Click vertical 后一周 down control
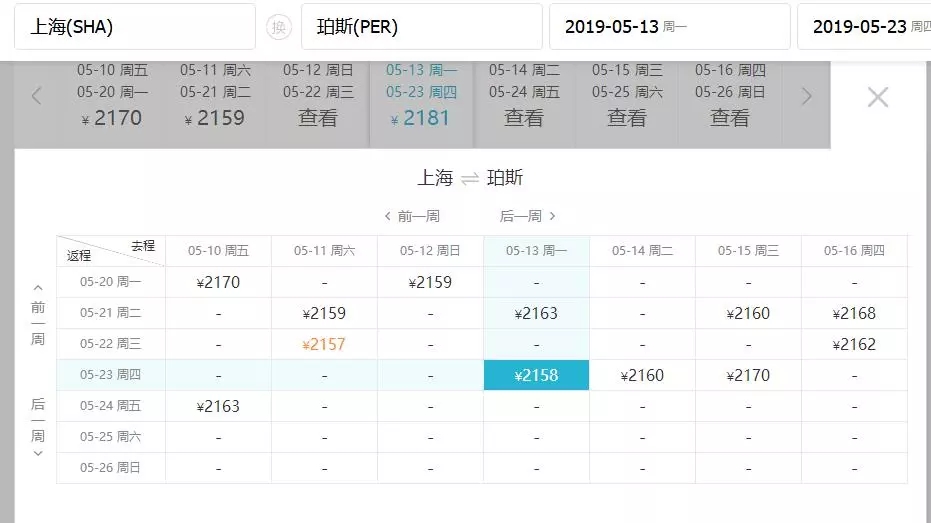Image resolution: width=931 pixels, height=523 pixels. (37, 427)
